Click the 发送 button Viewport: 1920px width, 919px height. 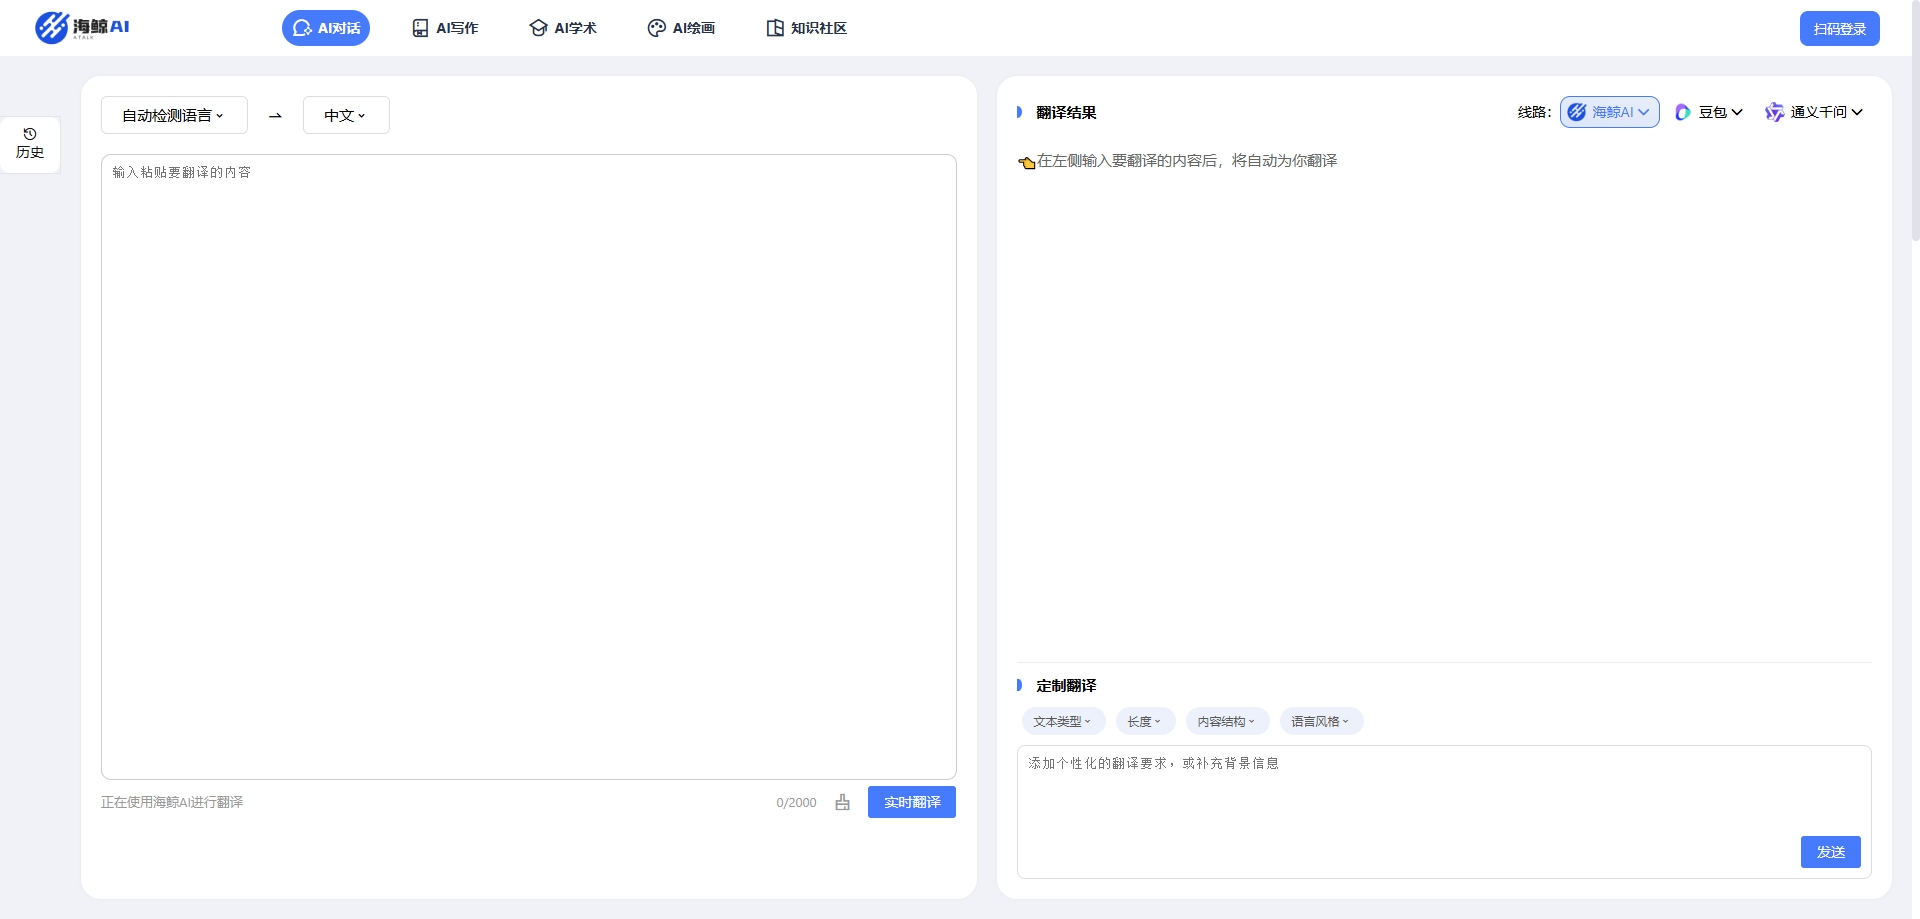click(x=1830, y=852)
